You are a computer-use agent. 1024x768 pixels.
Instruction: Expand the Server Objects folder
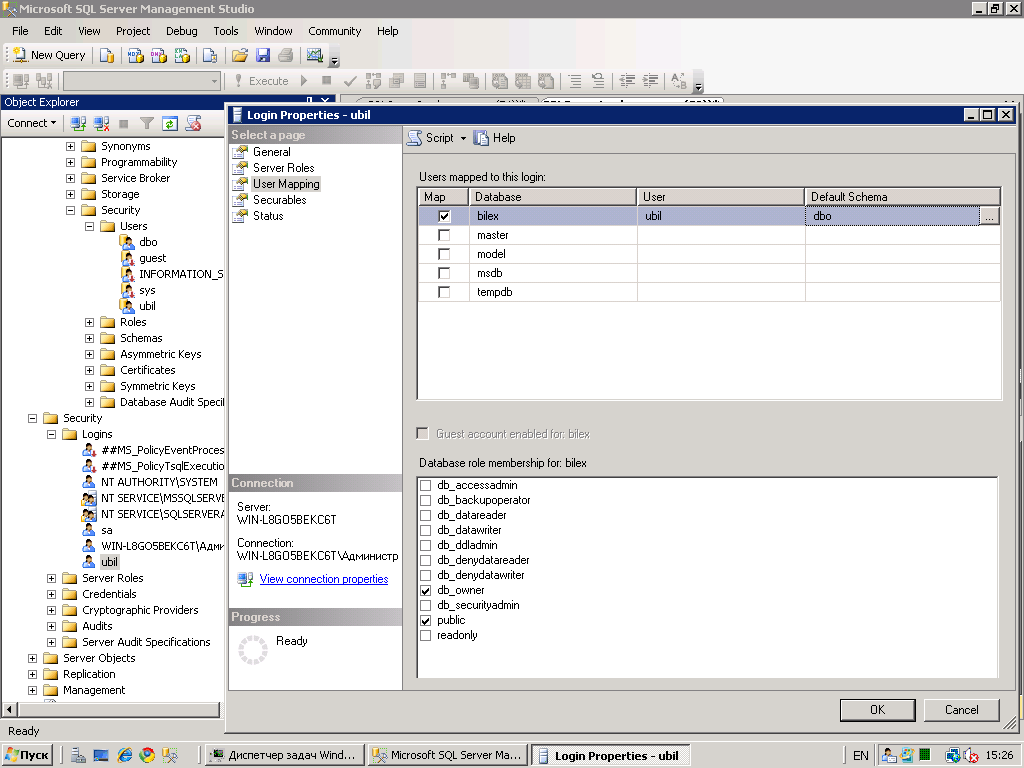[x=33, y=658]
